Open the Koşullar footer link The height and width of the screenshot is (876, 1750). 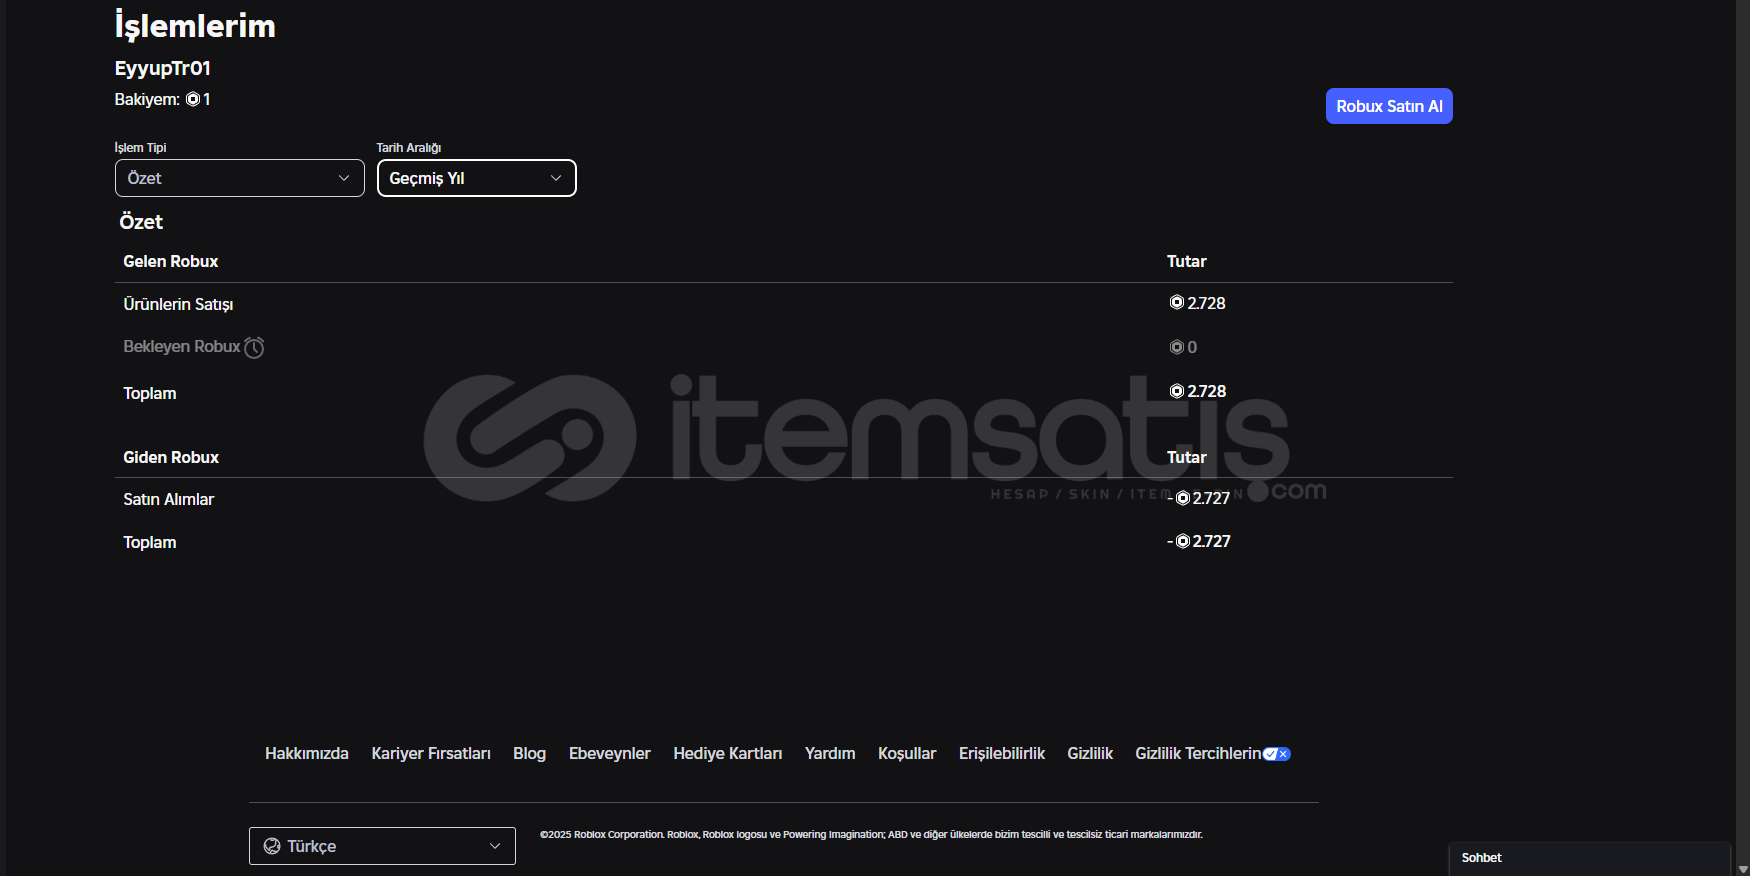coord(907,753)
